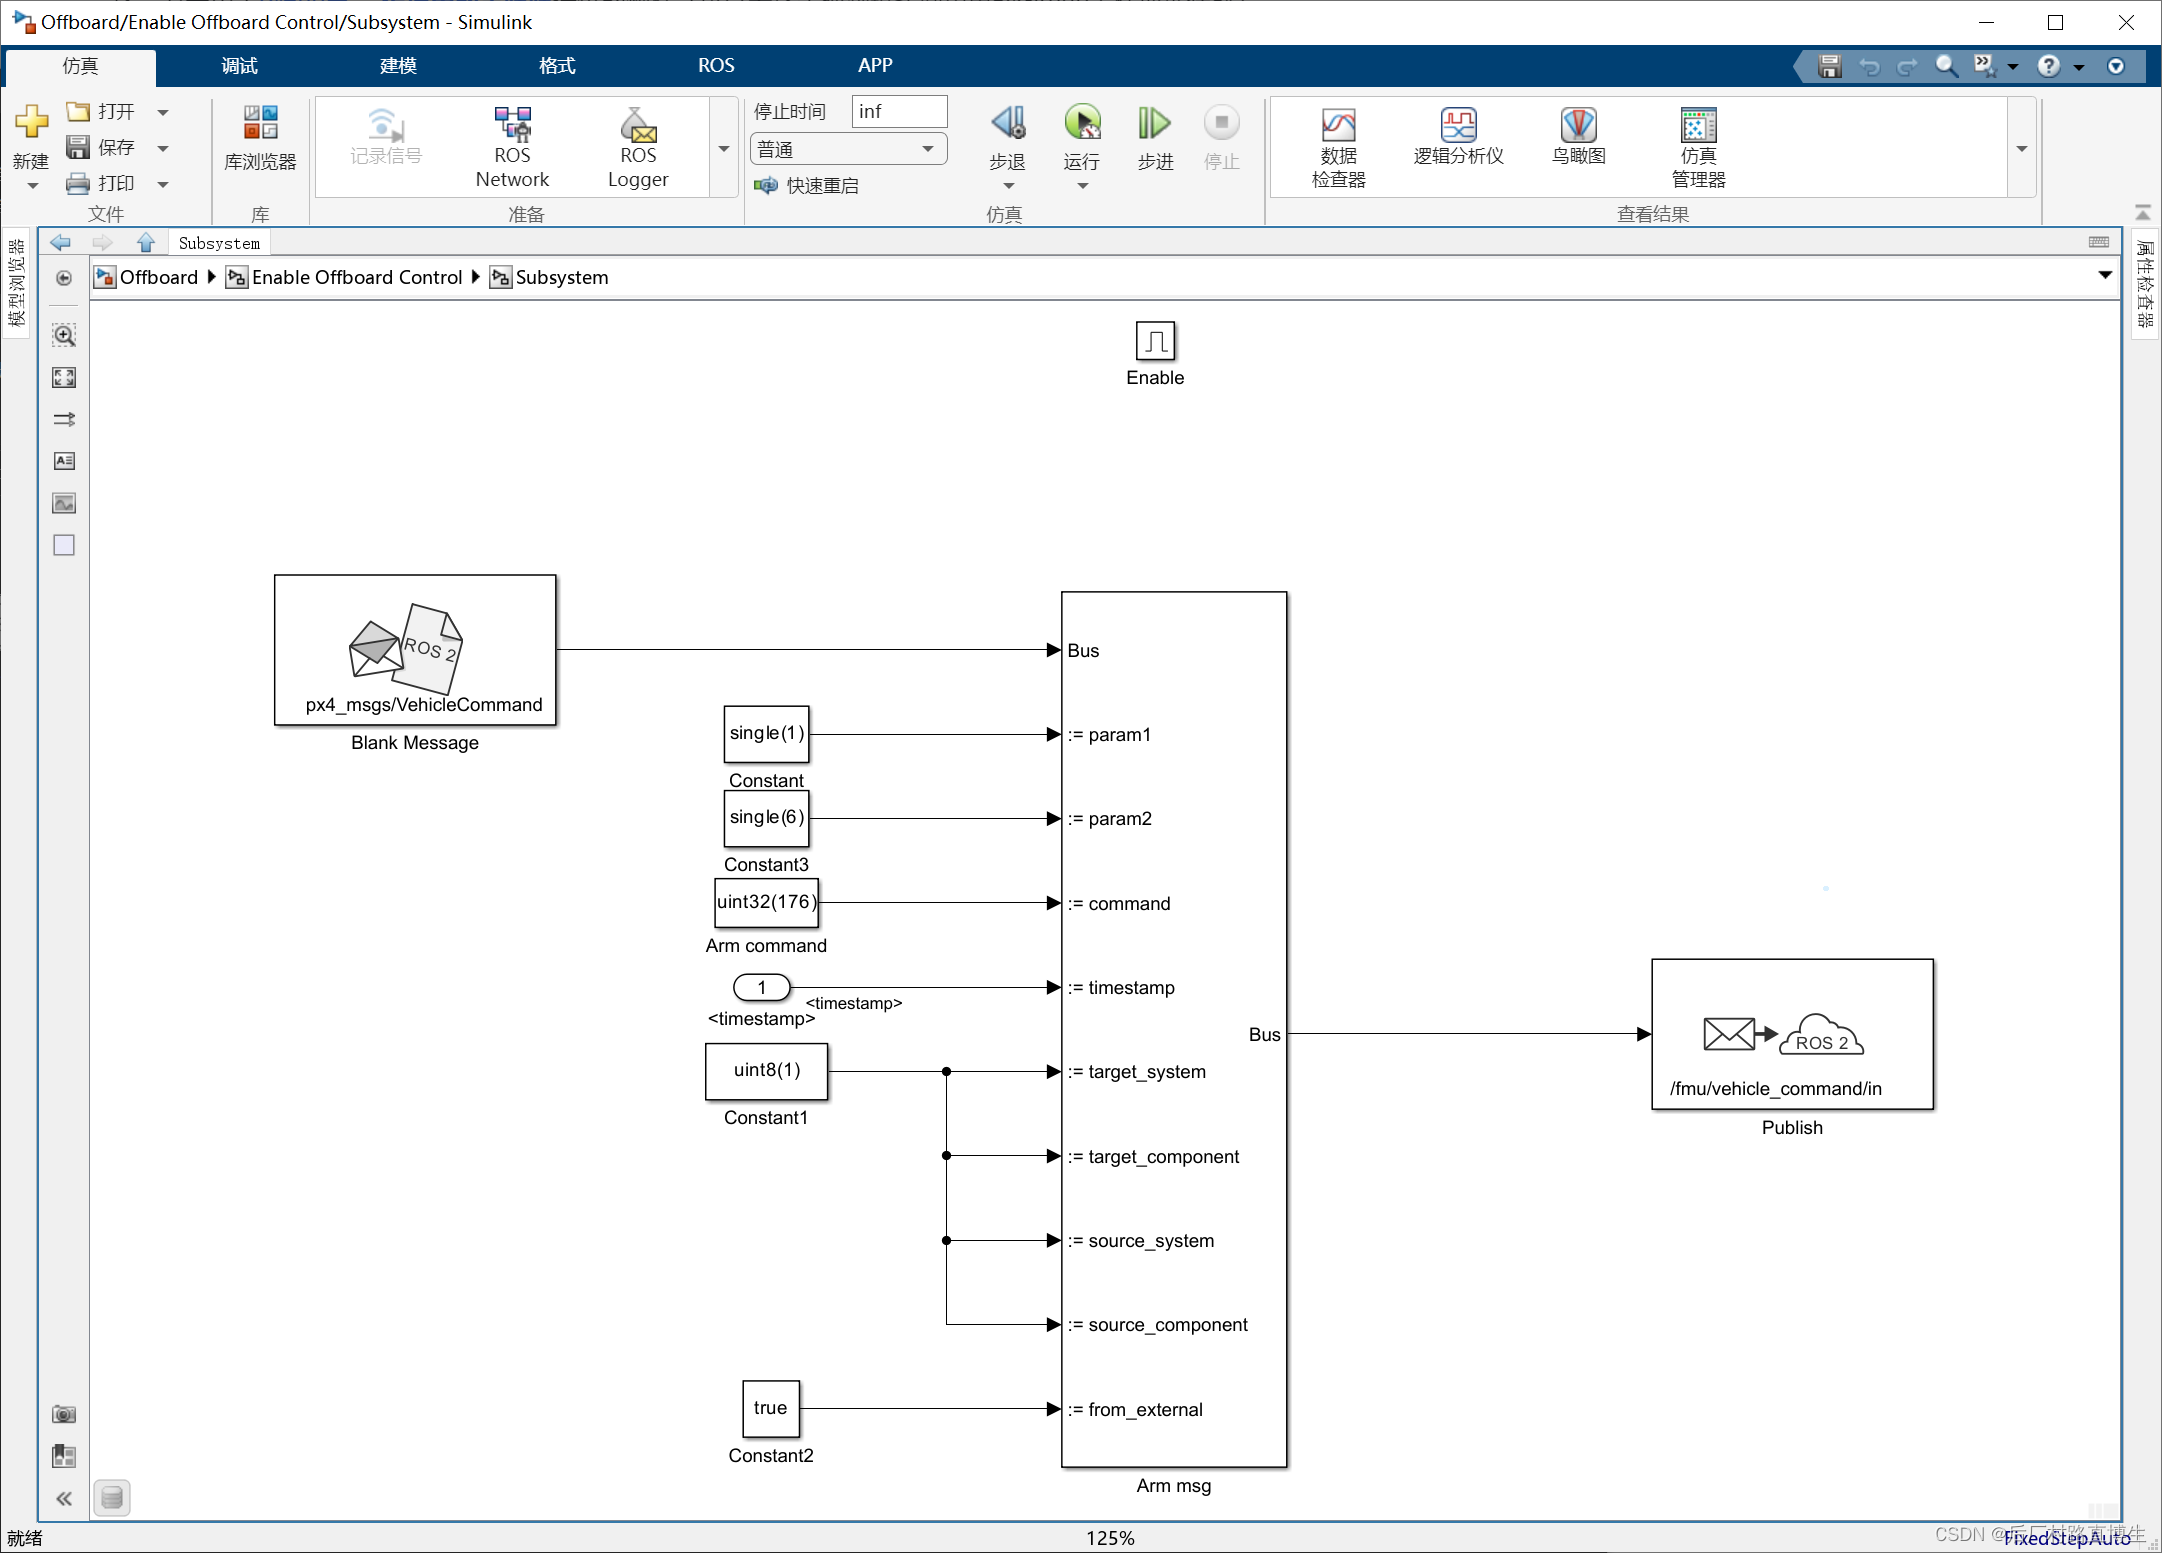Click the Area rectangle tool in the palette
The width and height of the screenshot is (2162, 1553).
point(64,545)
